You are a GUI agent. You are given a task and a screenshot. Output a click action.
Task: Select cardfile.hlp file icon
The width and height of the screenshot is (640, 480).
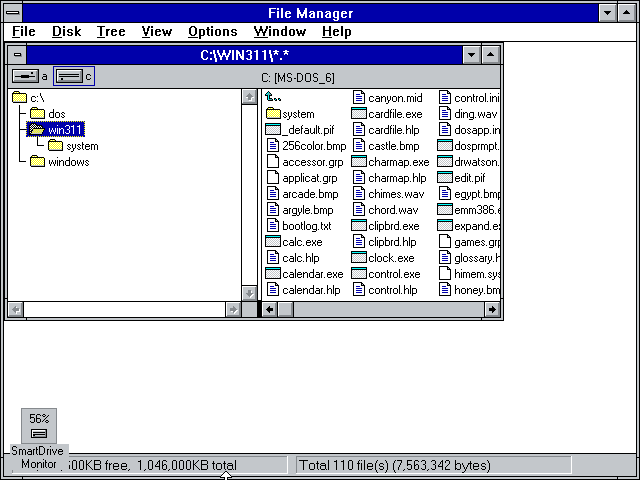point(359,130)
